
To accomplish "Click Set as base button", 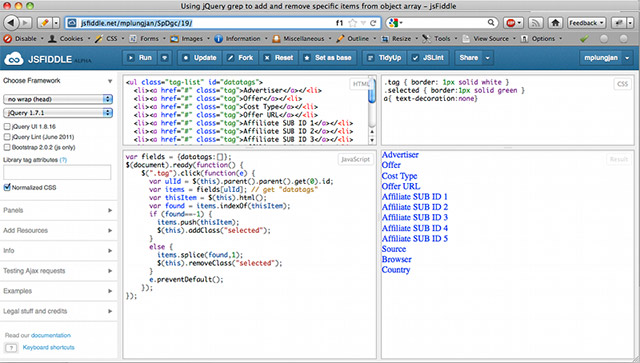I will pos(328,58).
